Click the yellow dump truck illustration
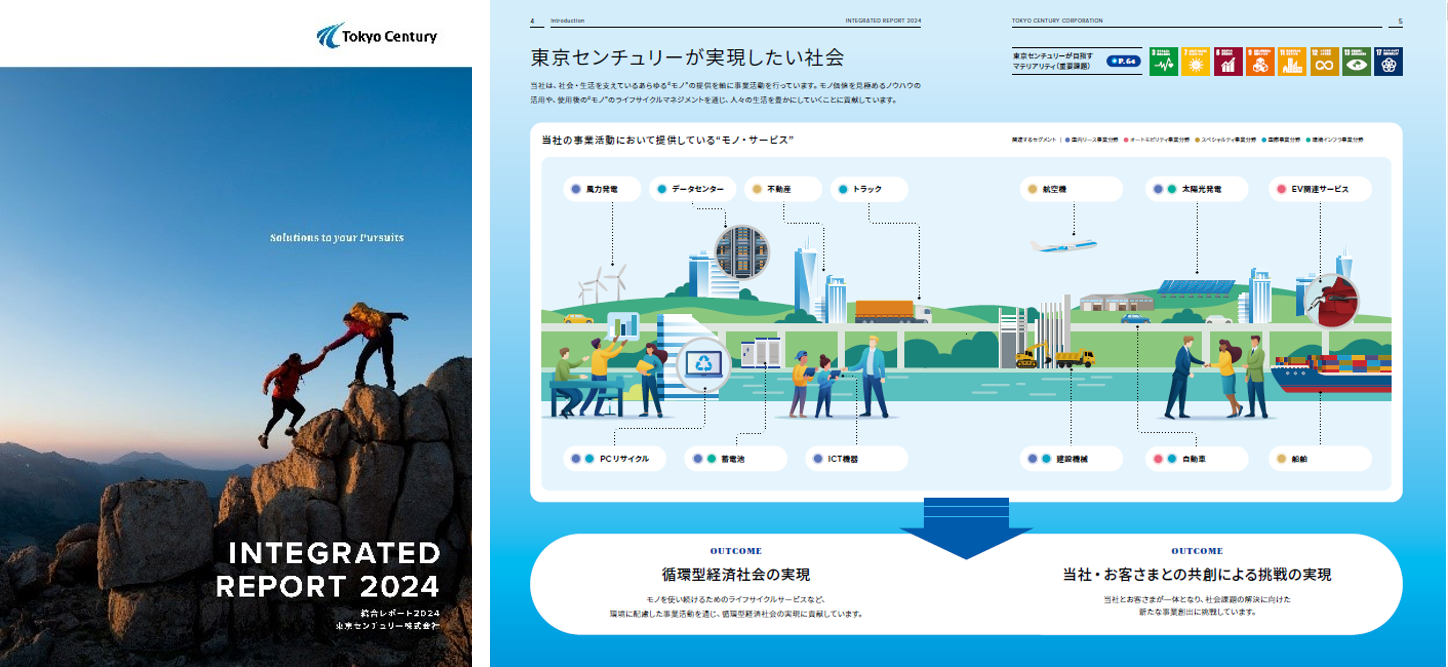The width and height of the screenshot is (1448, 667). pyautogui.click(x=1075, y=357)
